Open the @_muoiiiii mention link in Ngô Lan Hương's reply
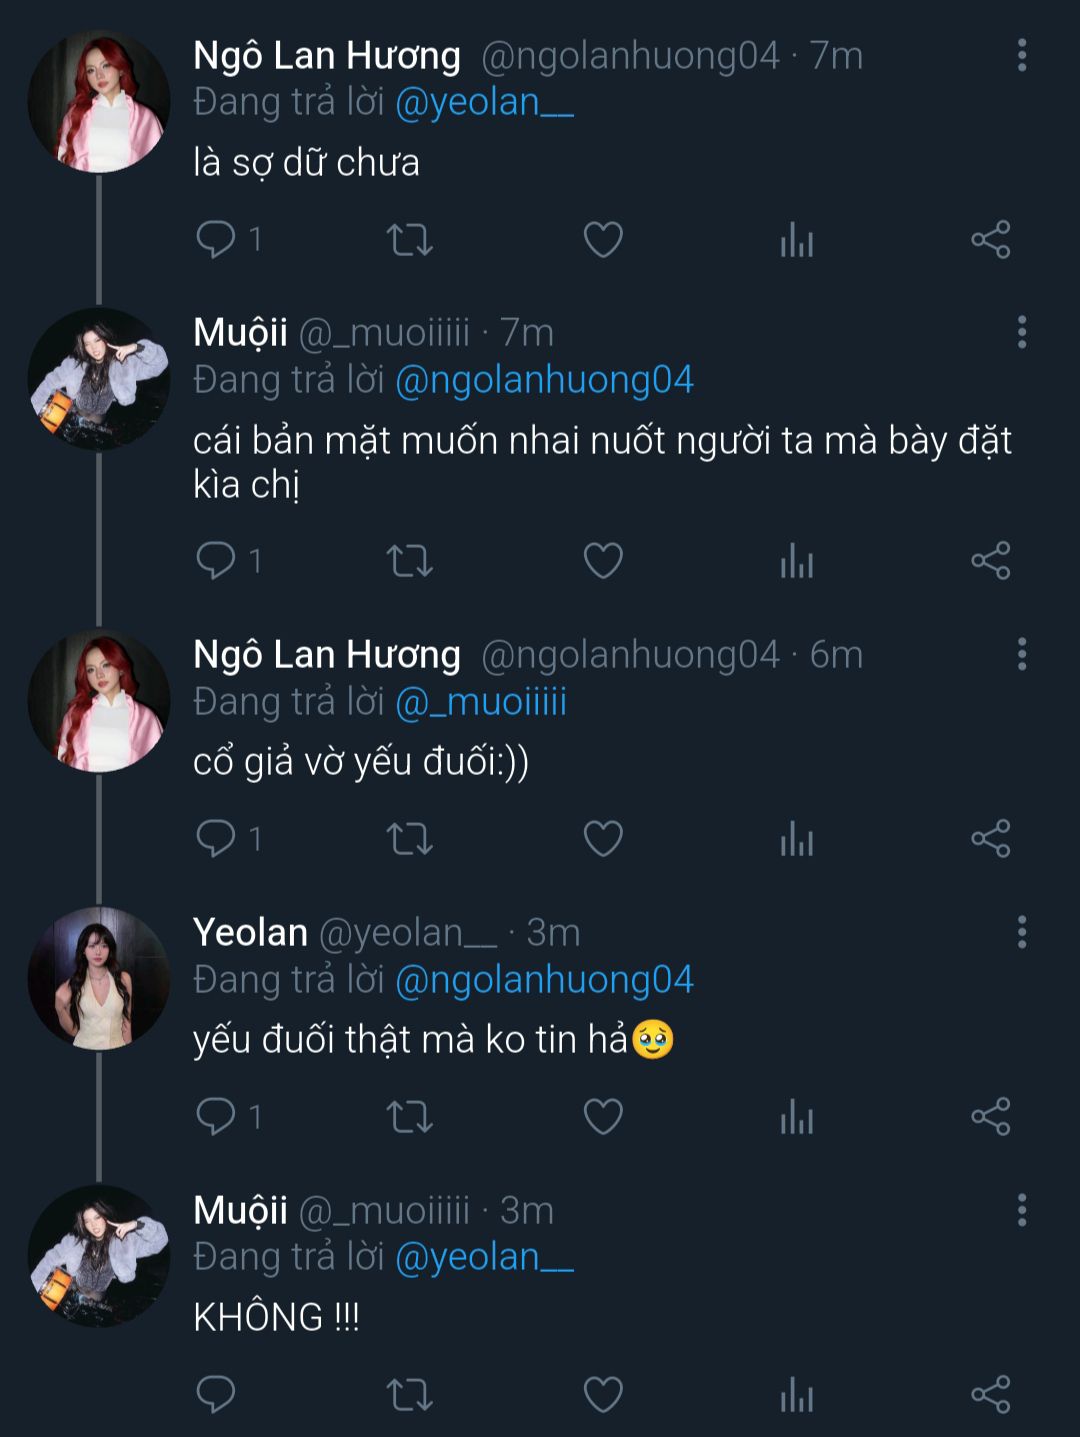 click(x=481, y=702)
